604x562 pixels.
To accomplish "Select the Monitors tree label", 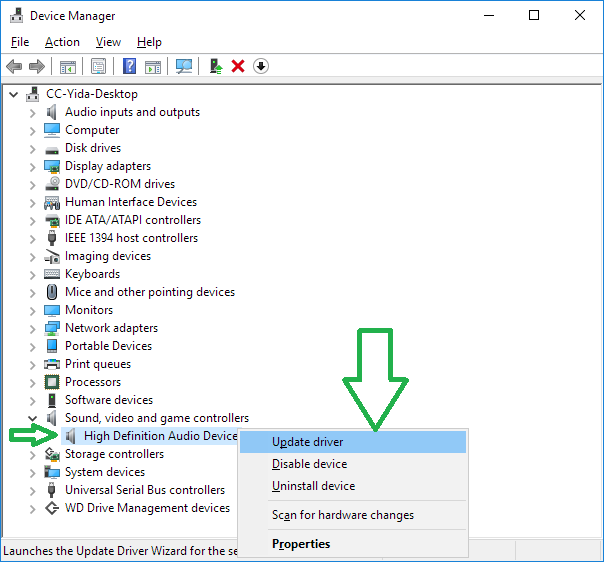I will click(x=89, y=310).
